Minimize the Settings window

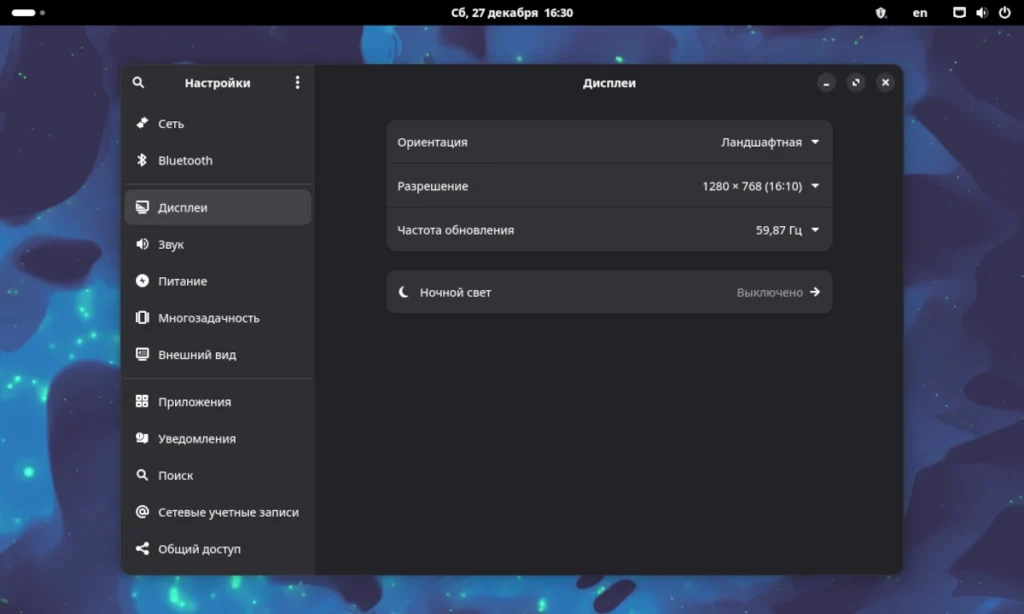826,82
